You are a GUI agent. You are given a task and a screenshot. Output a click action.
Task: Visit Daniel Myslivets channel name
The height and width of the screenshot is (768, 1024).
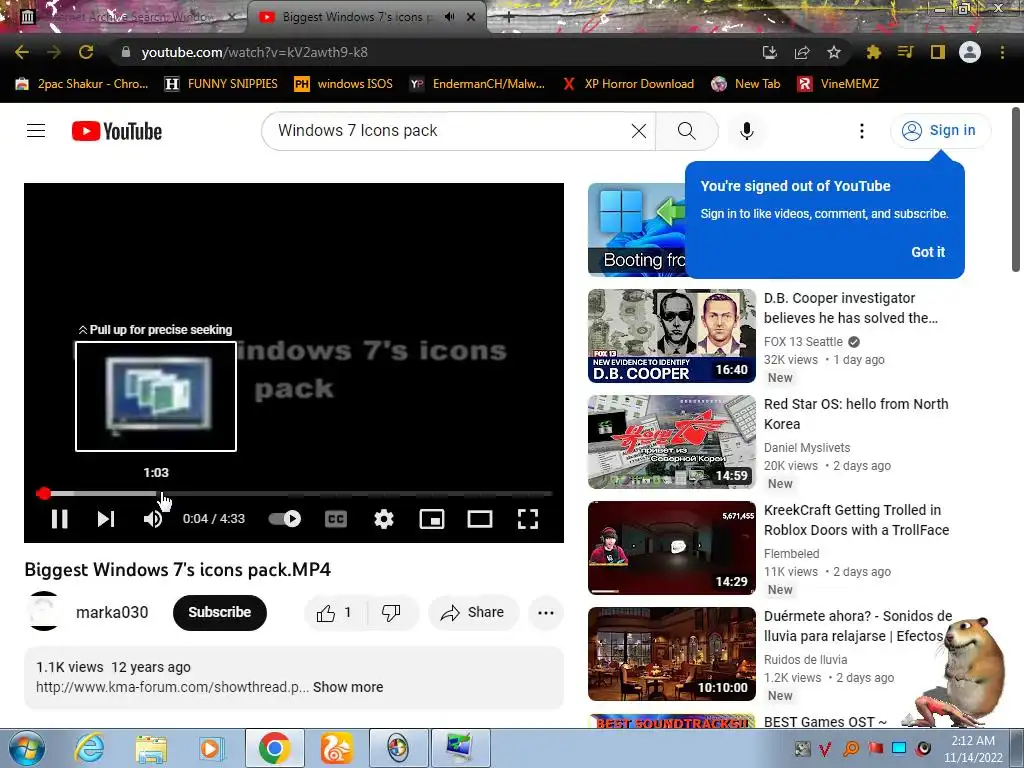point(807,447)
